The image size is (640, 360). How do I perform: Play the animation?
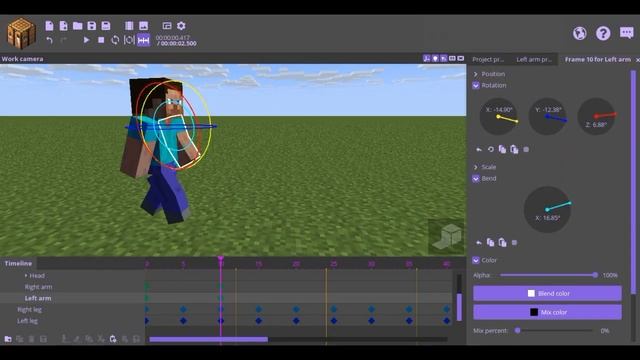tap(86, 40)
